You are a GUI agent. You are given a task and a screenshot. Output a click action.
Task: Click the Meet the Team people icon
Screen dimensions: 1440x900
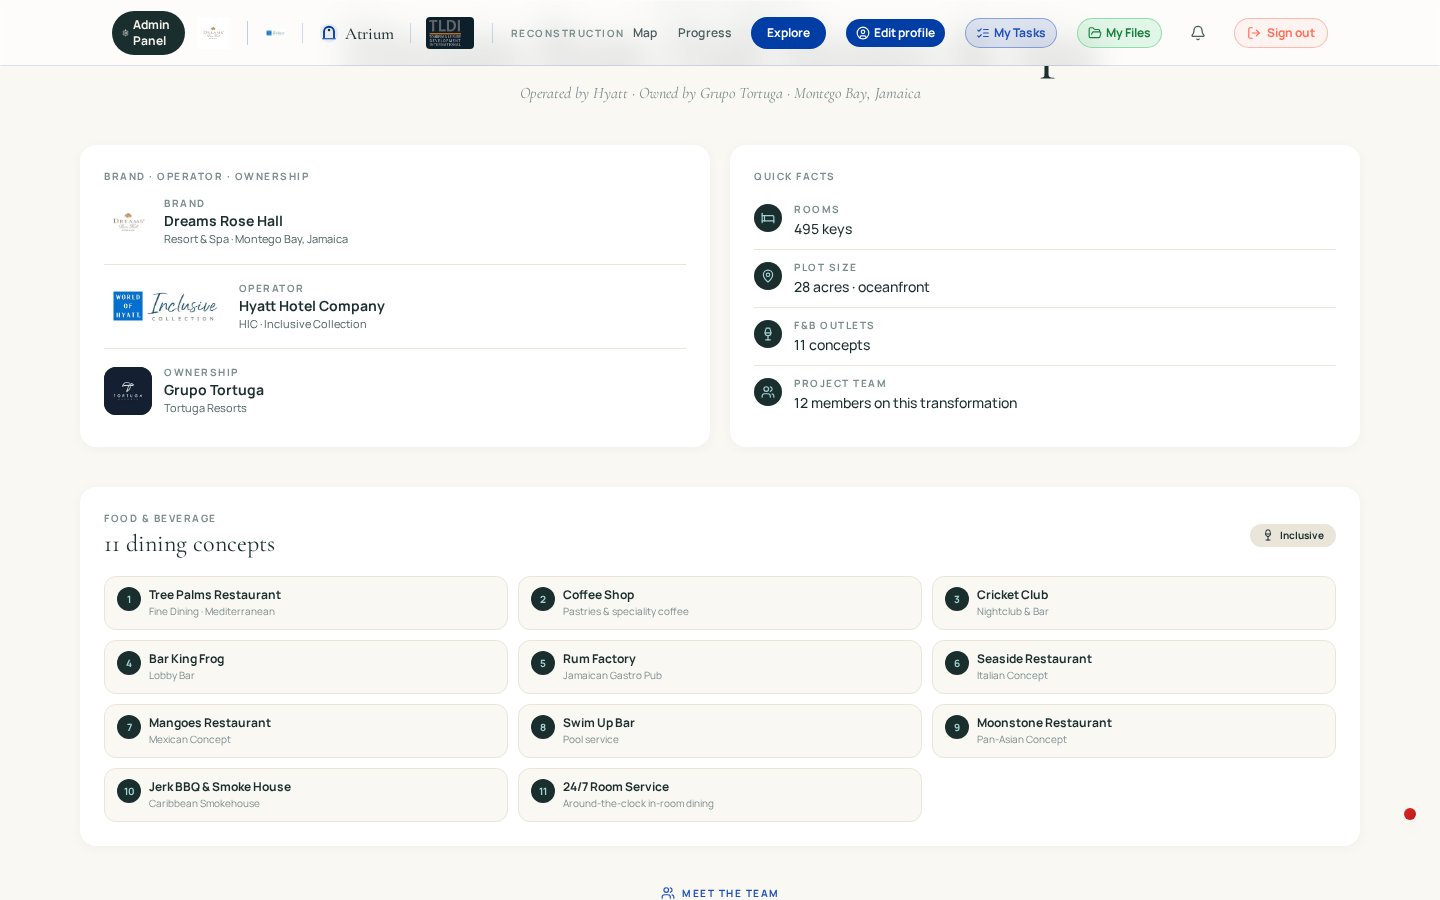click(x=668, y=893)
